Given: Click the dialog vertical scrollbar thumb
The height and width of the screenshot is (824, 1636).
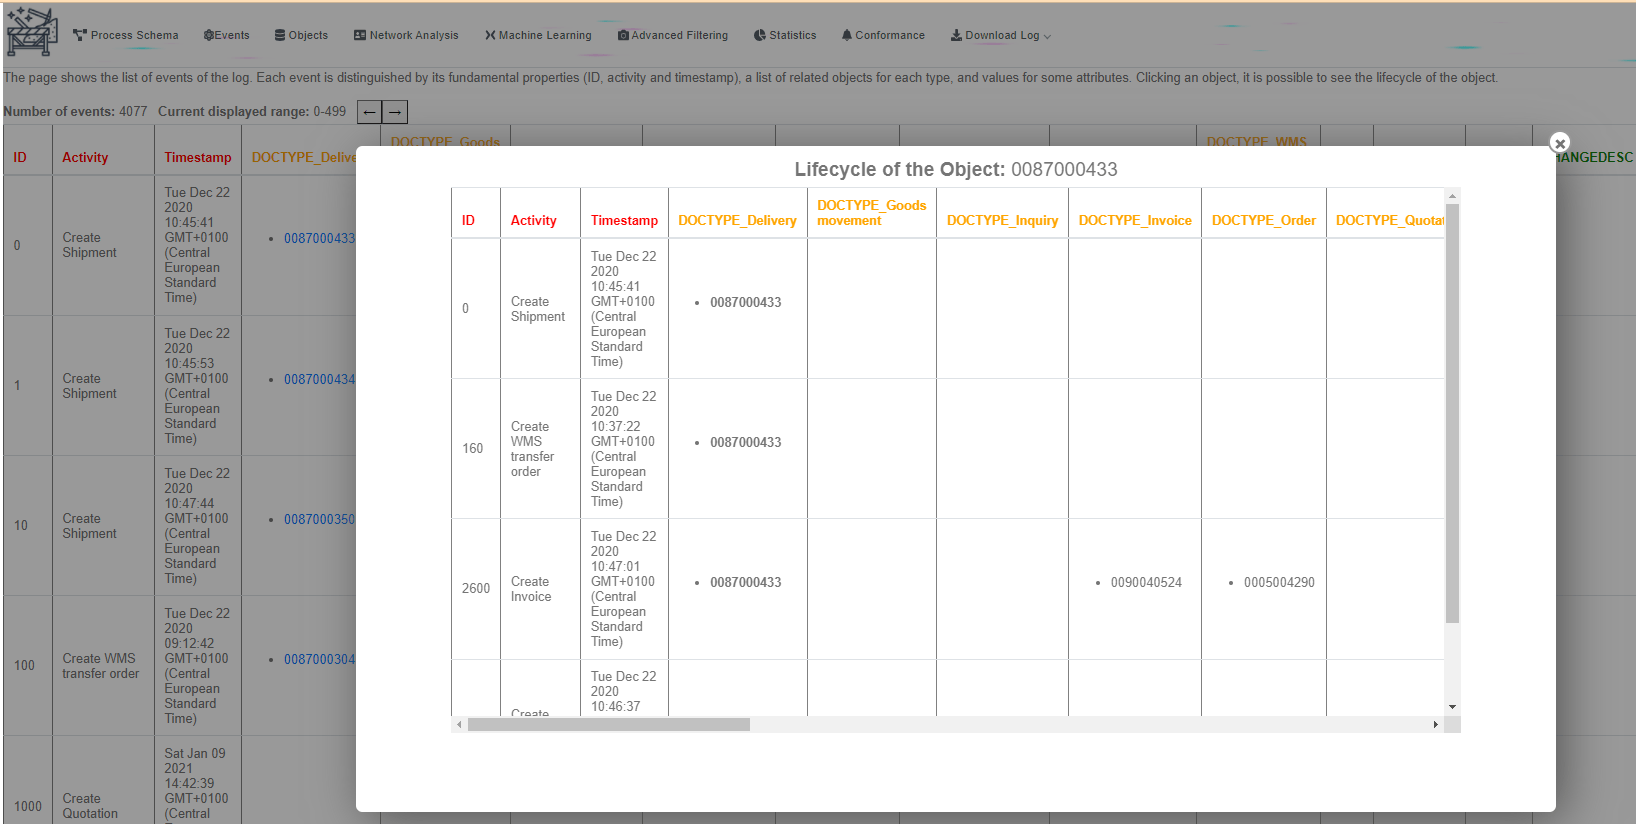Looking at the screenshot, I should [1452, 413].
